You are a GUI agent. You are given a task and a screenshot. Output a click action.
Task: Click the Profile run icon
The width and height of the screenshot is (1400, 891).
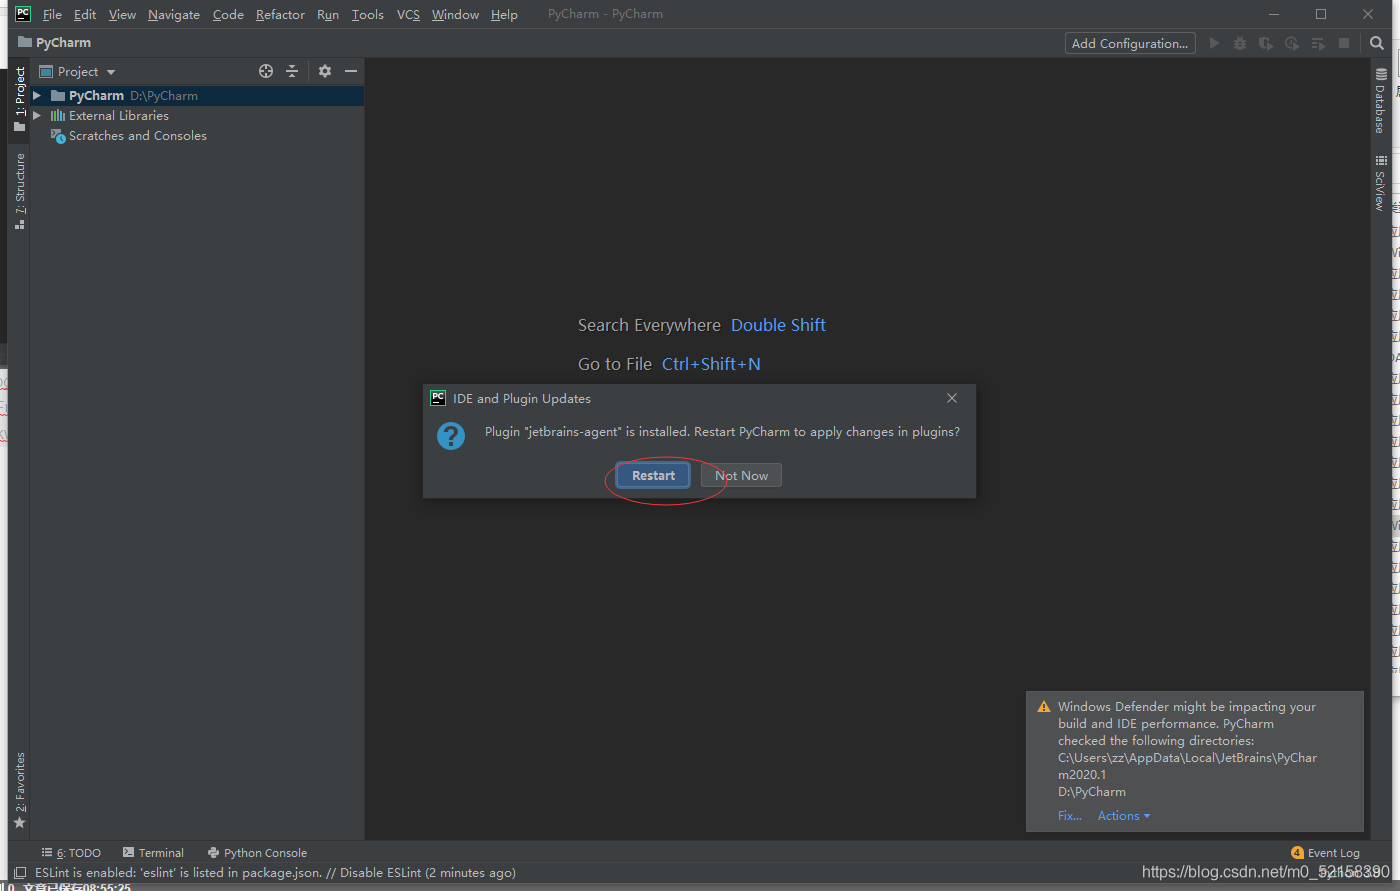pos(1292,43)
